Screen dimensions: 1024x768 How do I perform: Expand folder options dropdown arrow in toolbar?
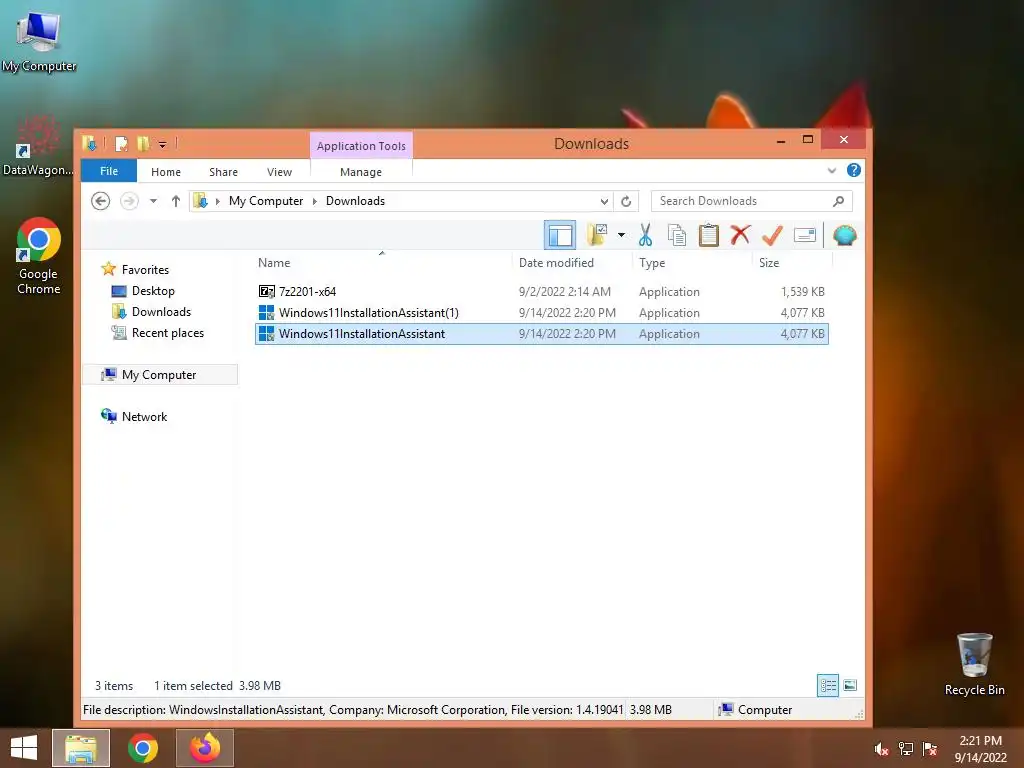coord(621,235)
